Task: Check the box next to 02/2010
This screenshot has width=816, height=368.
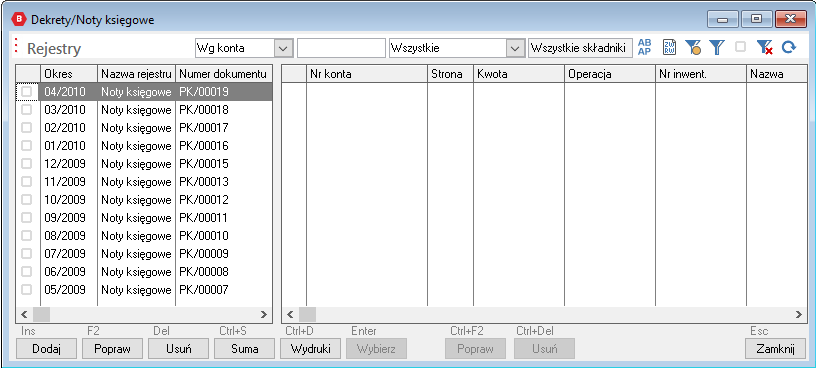Action: coord(27,128)
